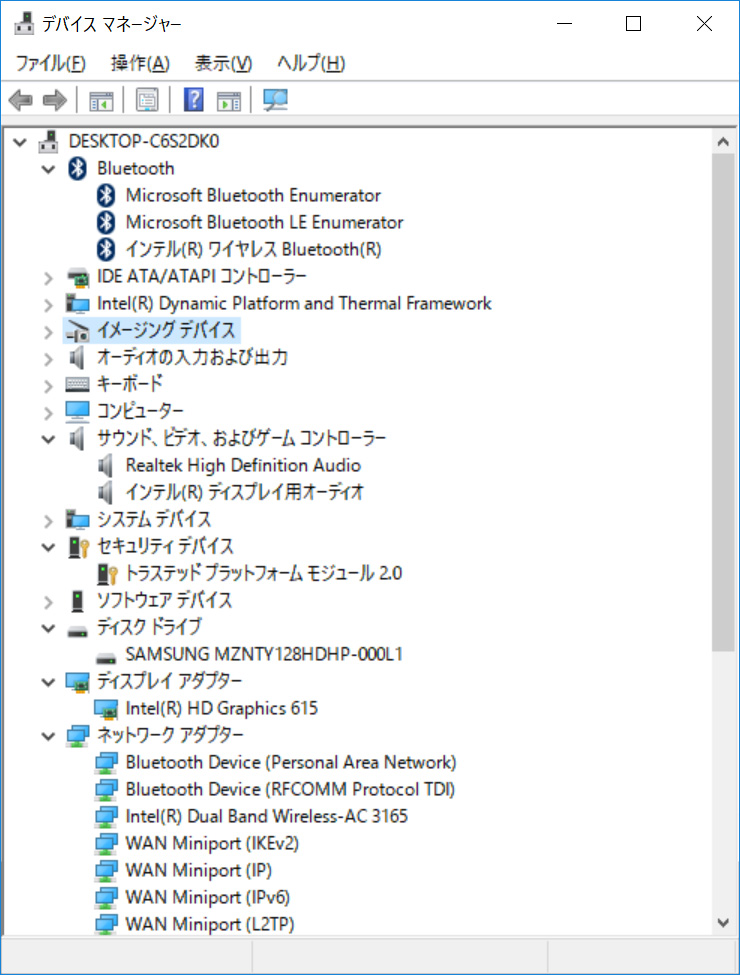Open the ヘルプ(H) menu

pos(311,63)
